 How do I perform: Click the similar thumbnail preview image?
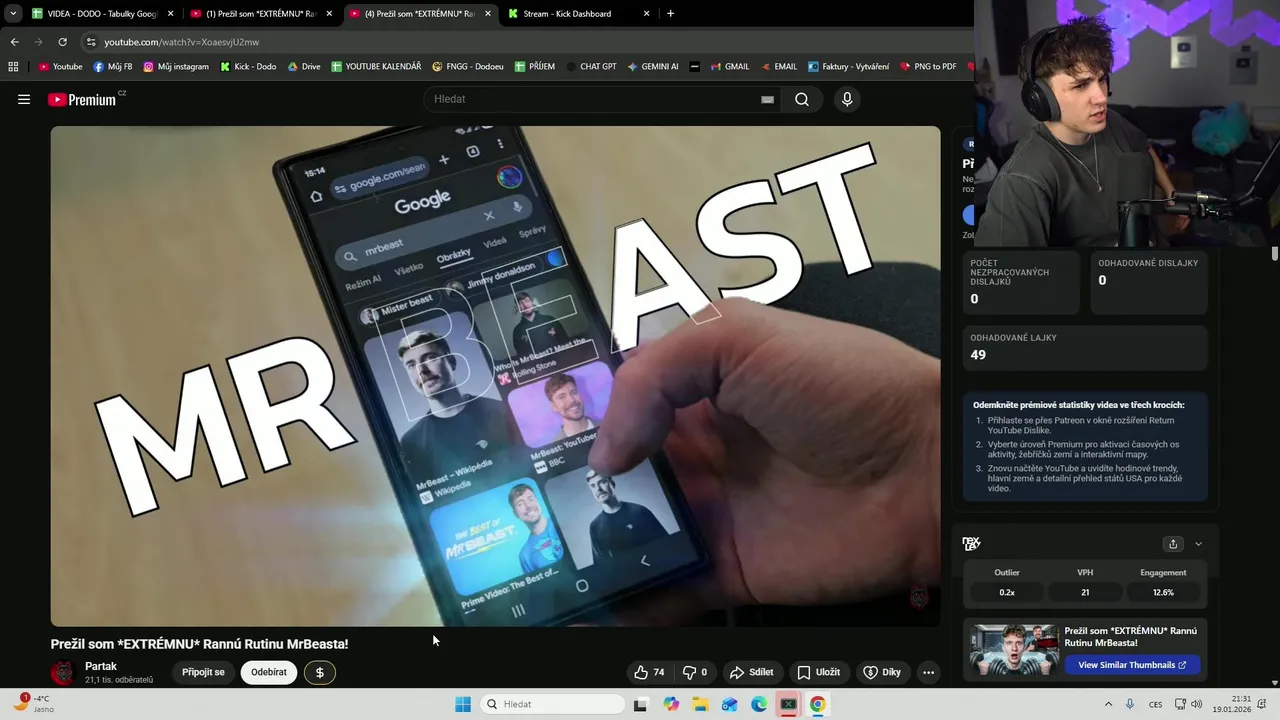point(1014,650)
